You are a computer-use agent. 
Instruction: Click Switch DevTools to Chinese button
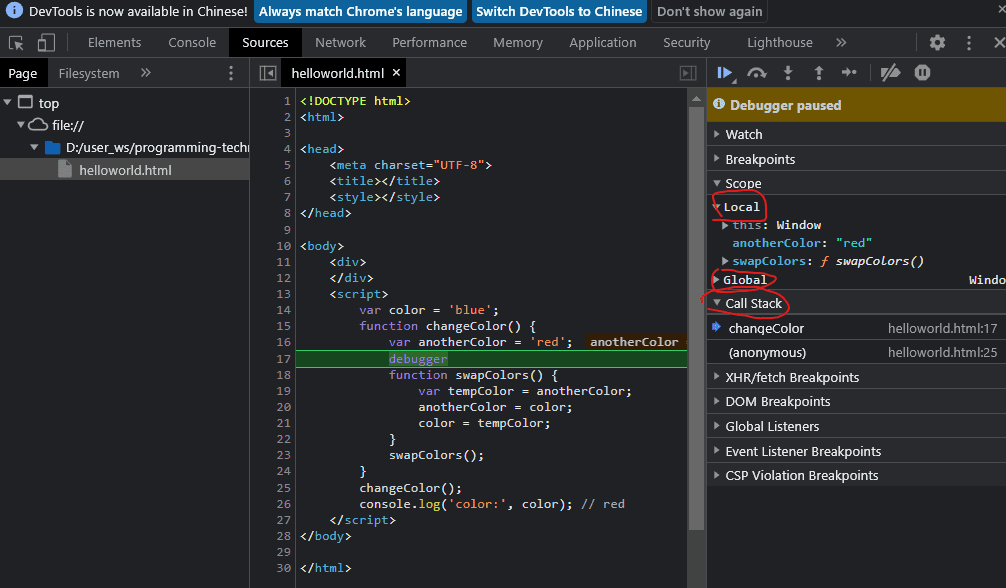click(x=559, y=12)
